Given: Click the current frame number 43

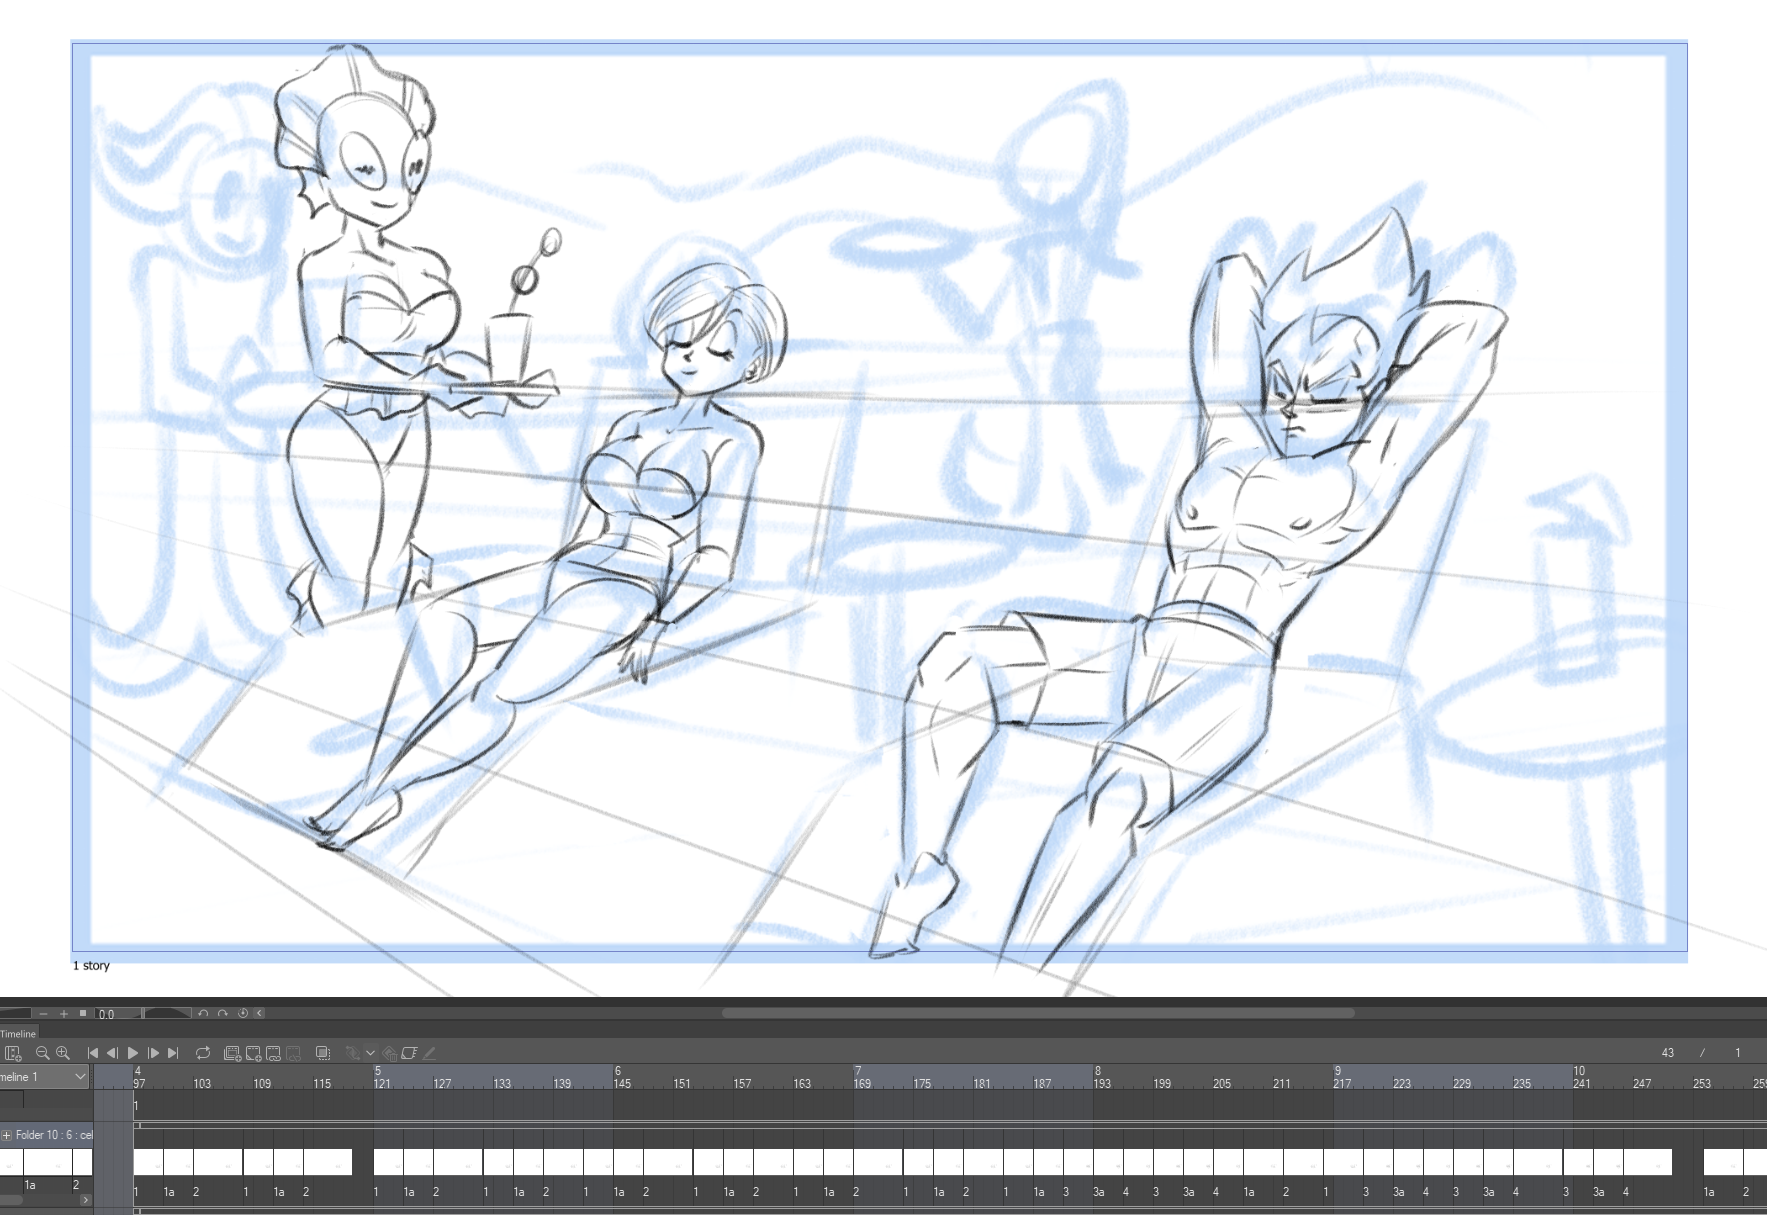Looking at the screenshot, I should click(x=1667, y=1053).
